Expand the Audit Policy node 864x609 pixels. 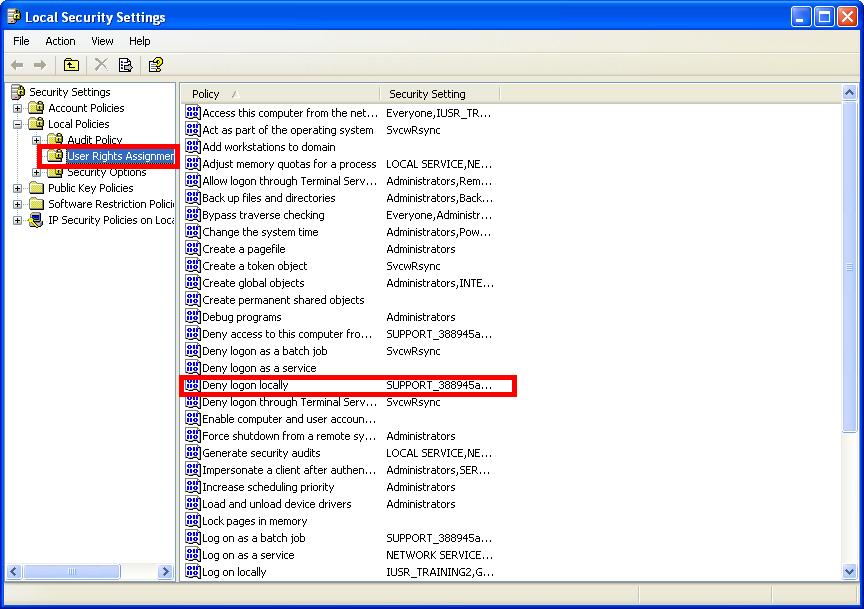click(x=36, y=140)
